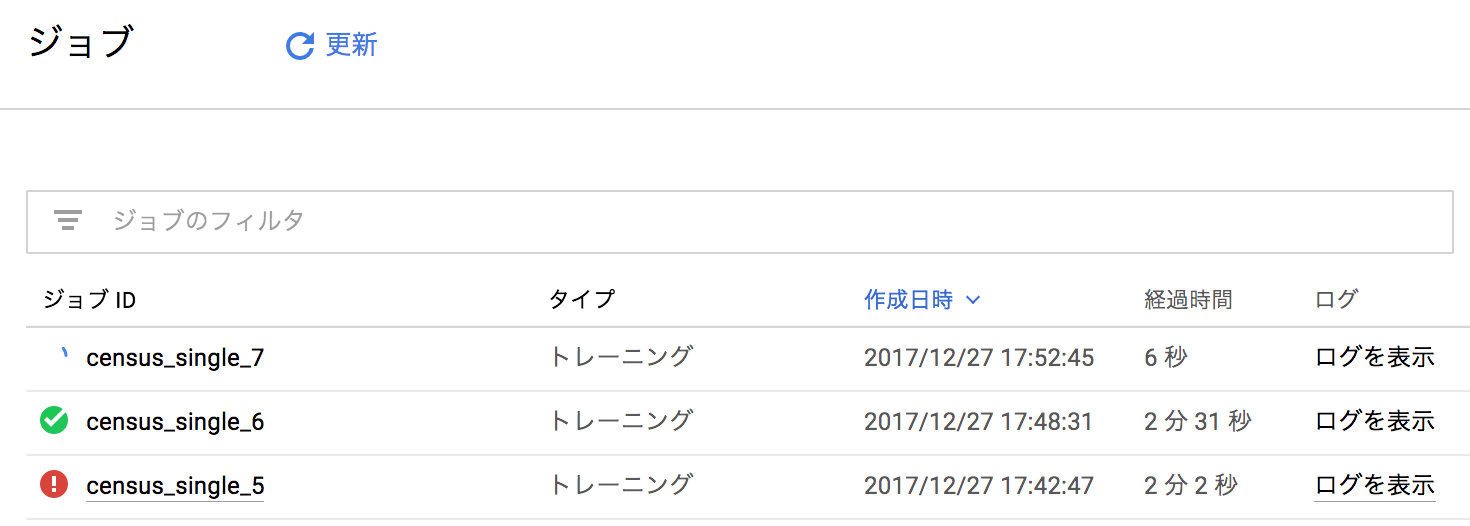The height and width of the screenshot is (526, 1470).
Task: Click the 経過時間 column header
Action: (x=1188, y=299)
